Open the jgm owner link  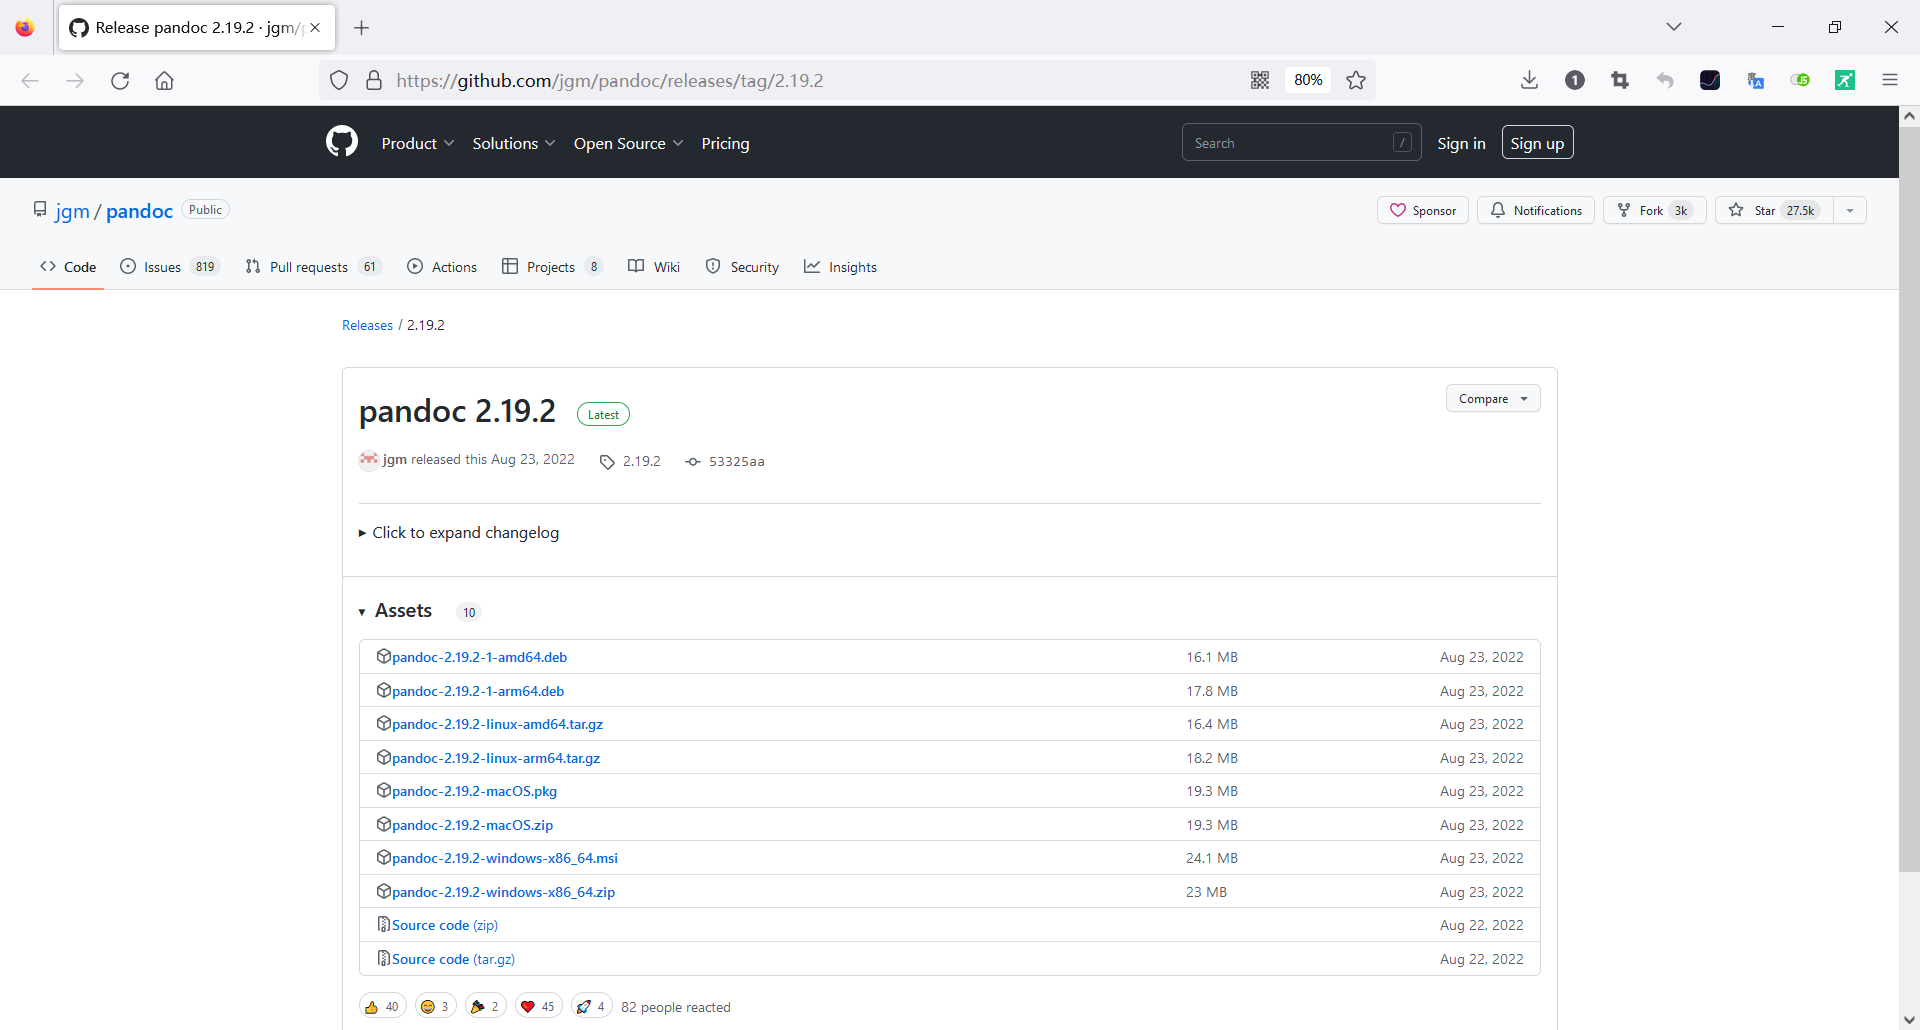coord(72,211)
